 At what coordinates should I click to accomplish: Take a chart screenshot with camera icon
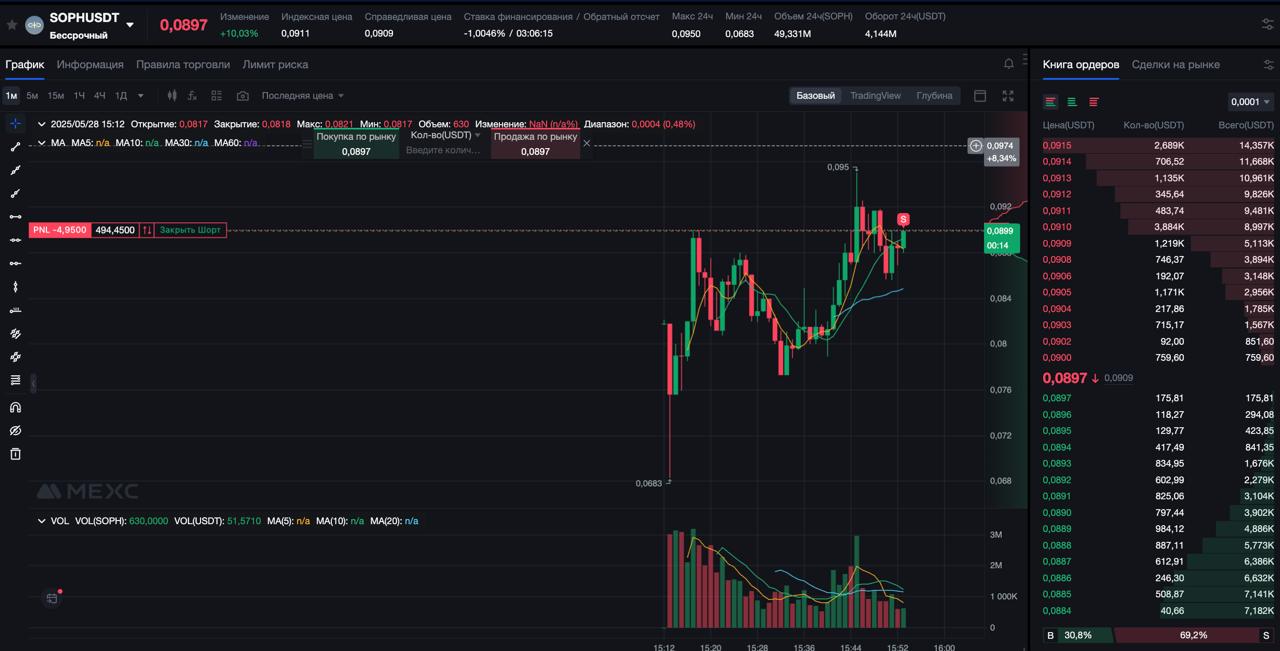(243, 96)
